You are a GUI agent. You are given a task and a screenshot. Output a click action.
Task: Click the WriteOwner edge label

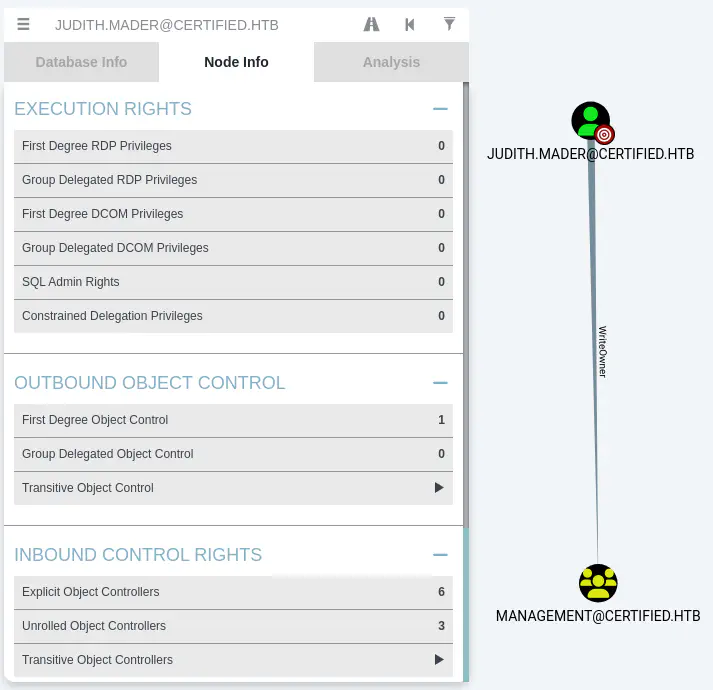click(602, 351)
